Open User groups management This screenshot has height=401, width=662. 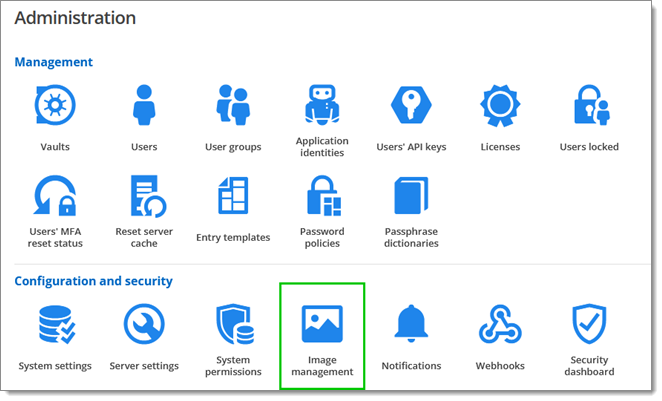233,106
